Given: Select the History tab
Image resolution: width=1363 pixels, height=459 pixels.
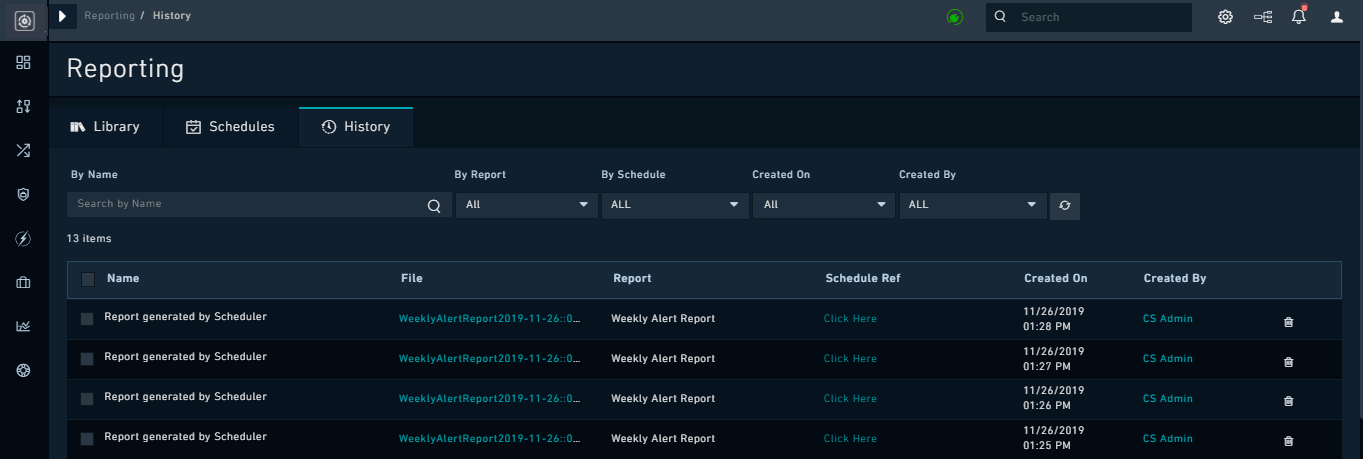Looking at the screenshot, I should coord(356,127).
